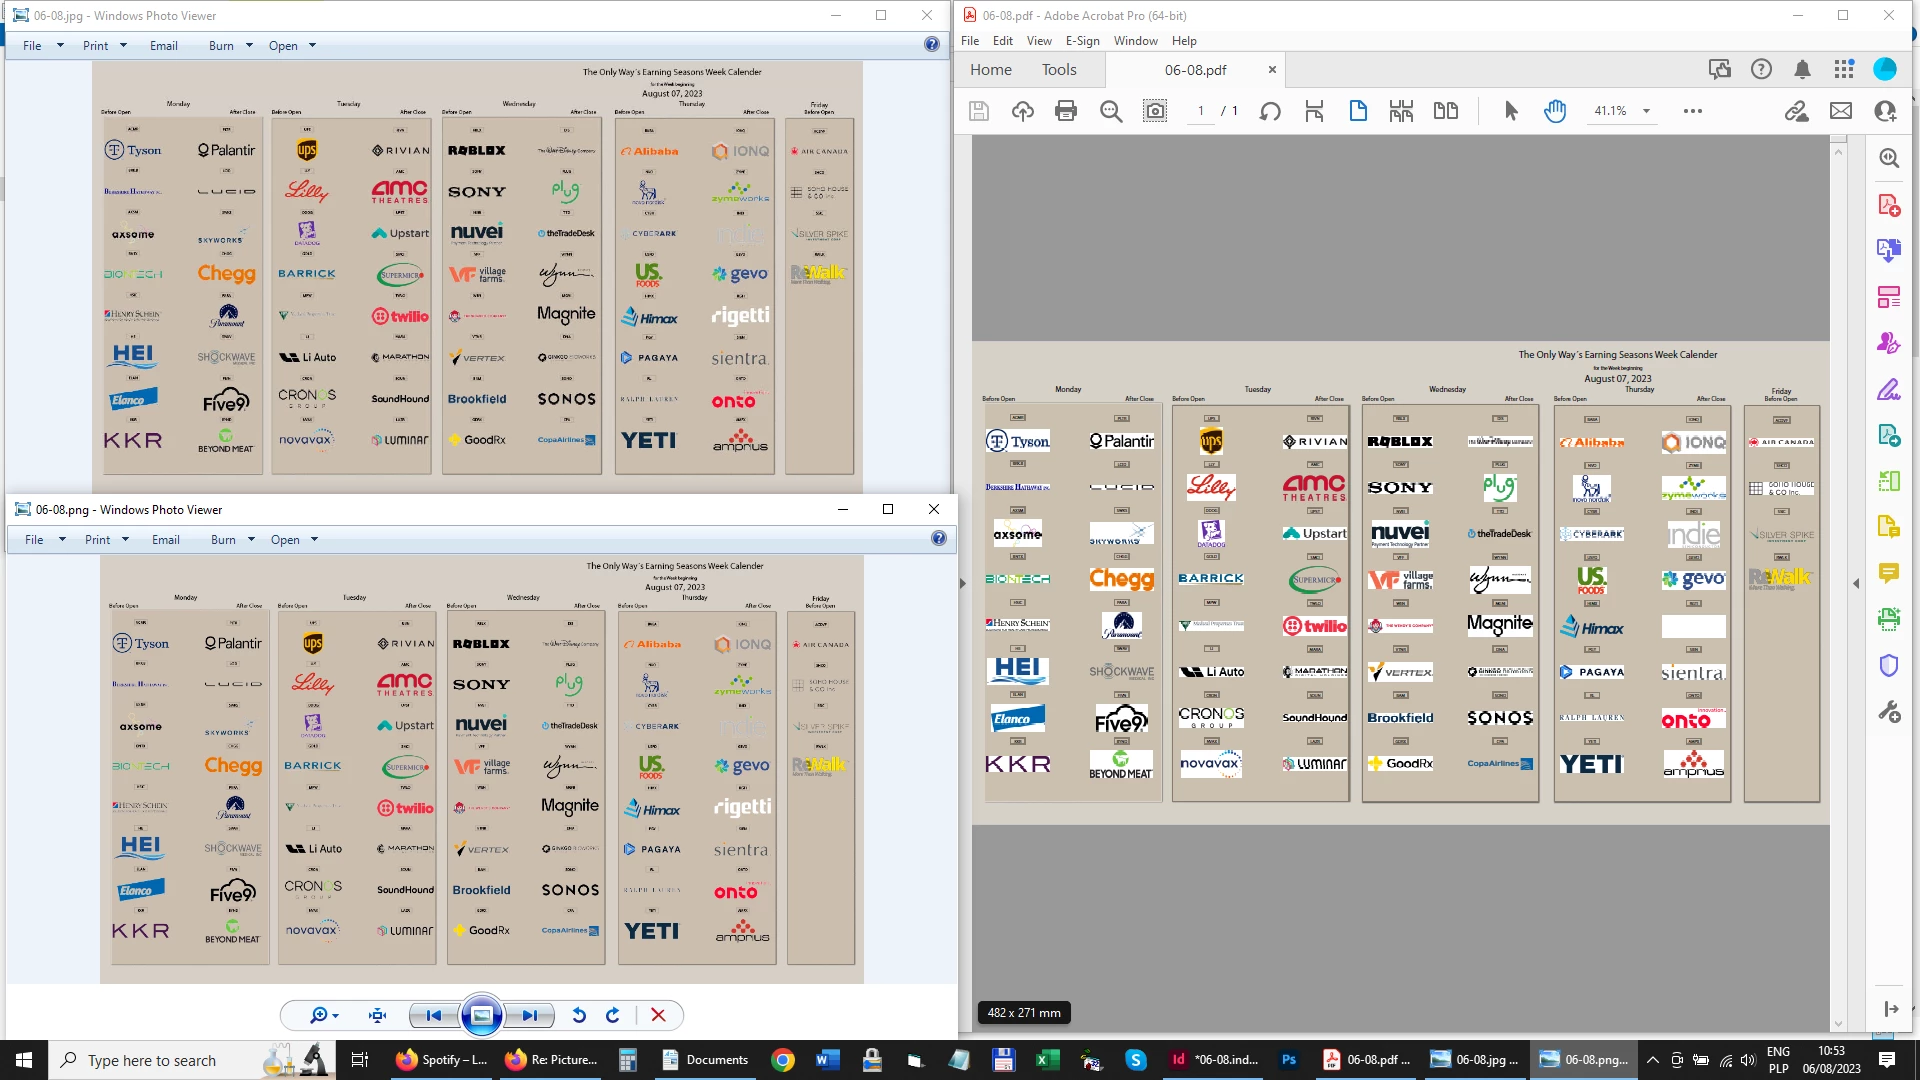Screen dimensions: 1920x1080
Task: Toggle slideshow play button in Photo Viewer
Action: 481,1015
